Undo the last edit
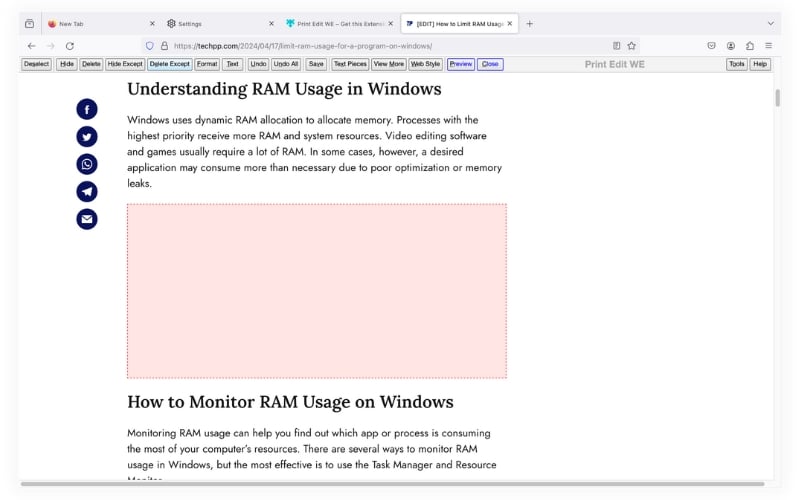This screenshot has width=800, height=500. [258, 64]
